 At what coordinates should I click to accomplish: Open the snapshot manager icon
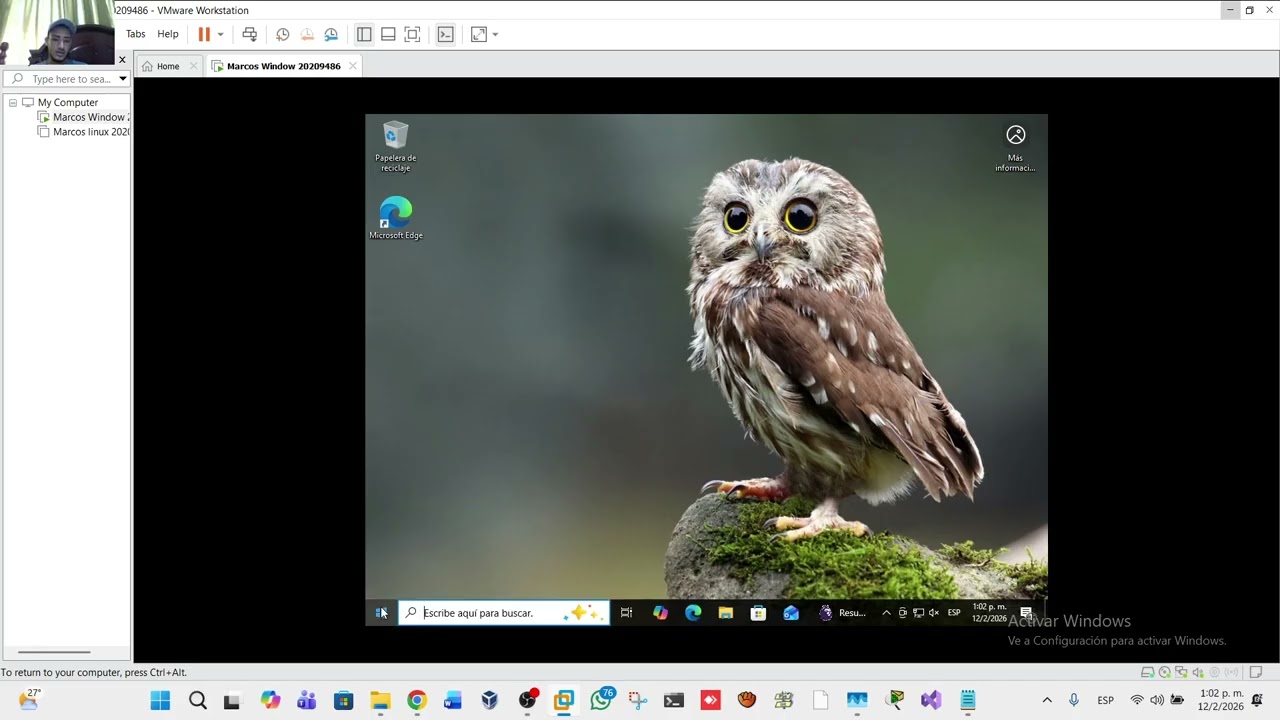point(331,34)
